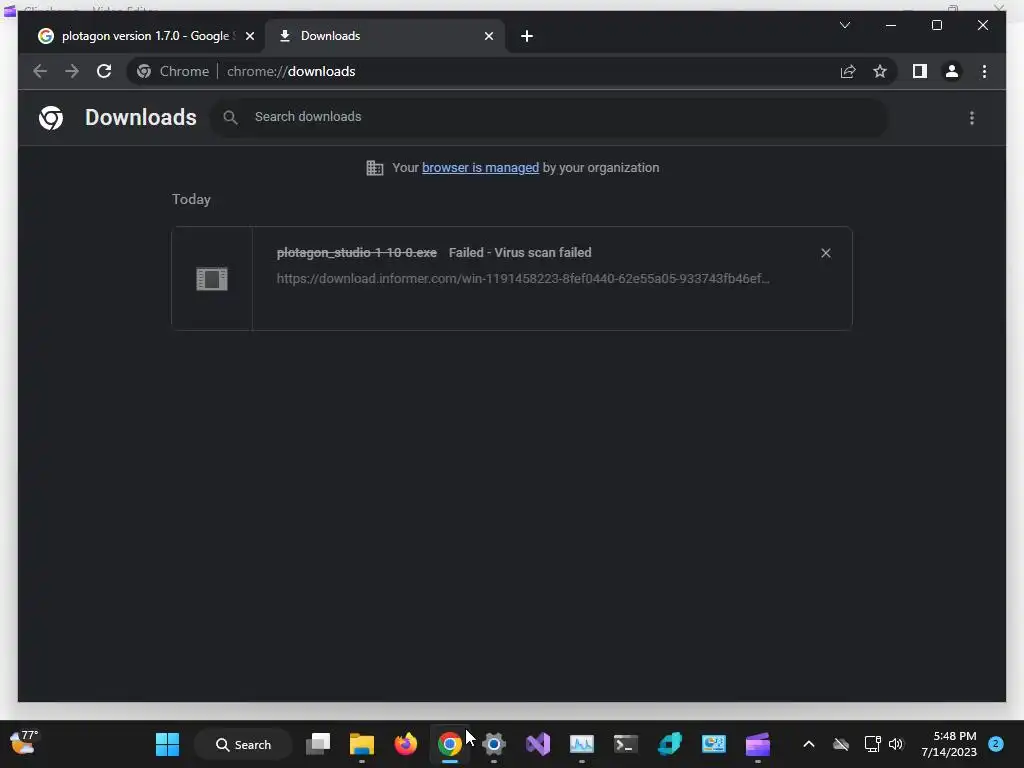Open Visual Studio from the taskbar
Image resolution: width=1024 pixels, height=768 pixels.
tap(538, 744)
